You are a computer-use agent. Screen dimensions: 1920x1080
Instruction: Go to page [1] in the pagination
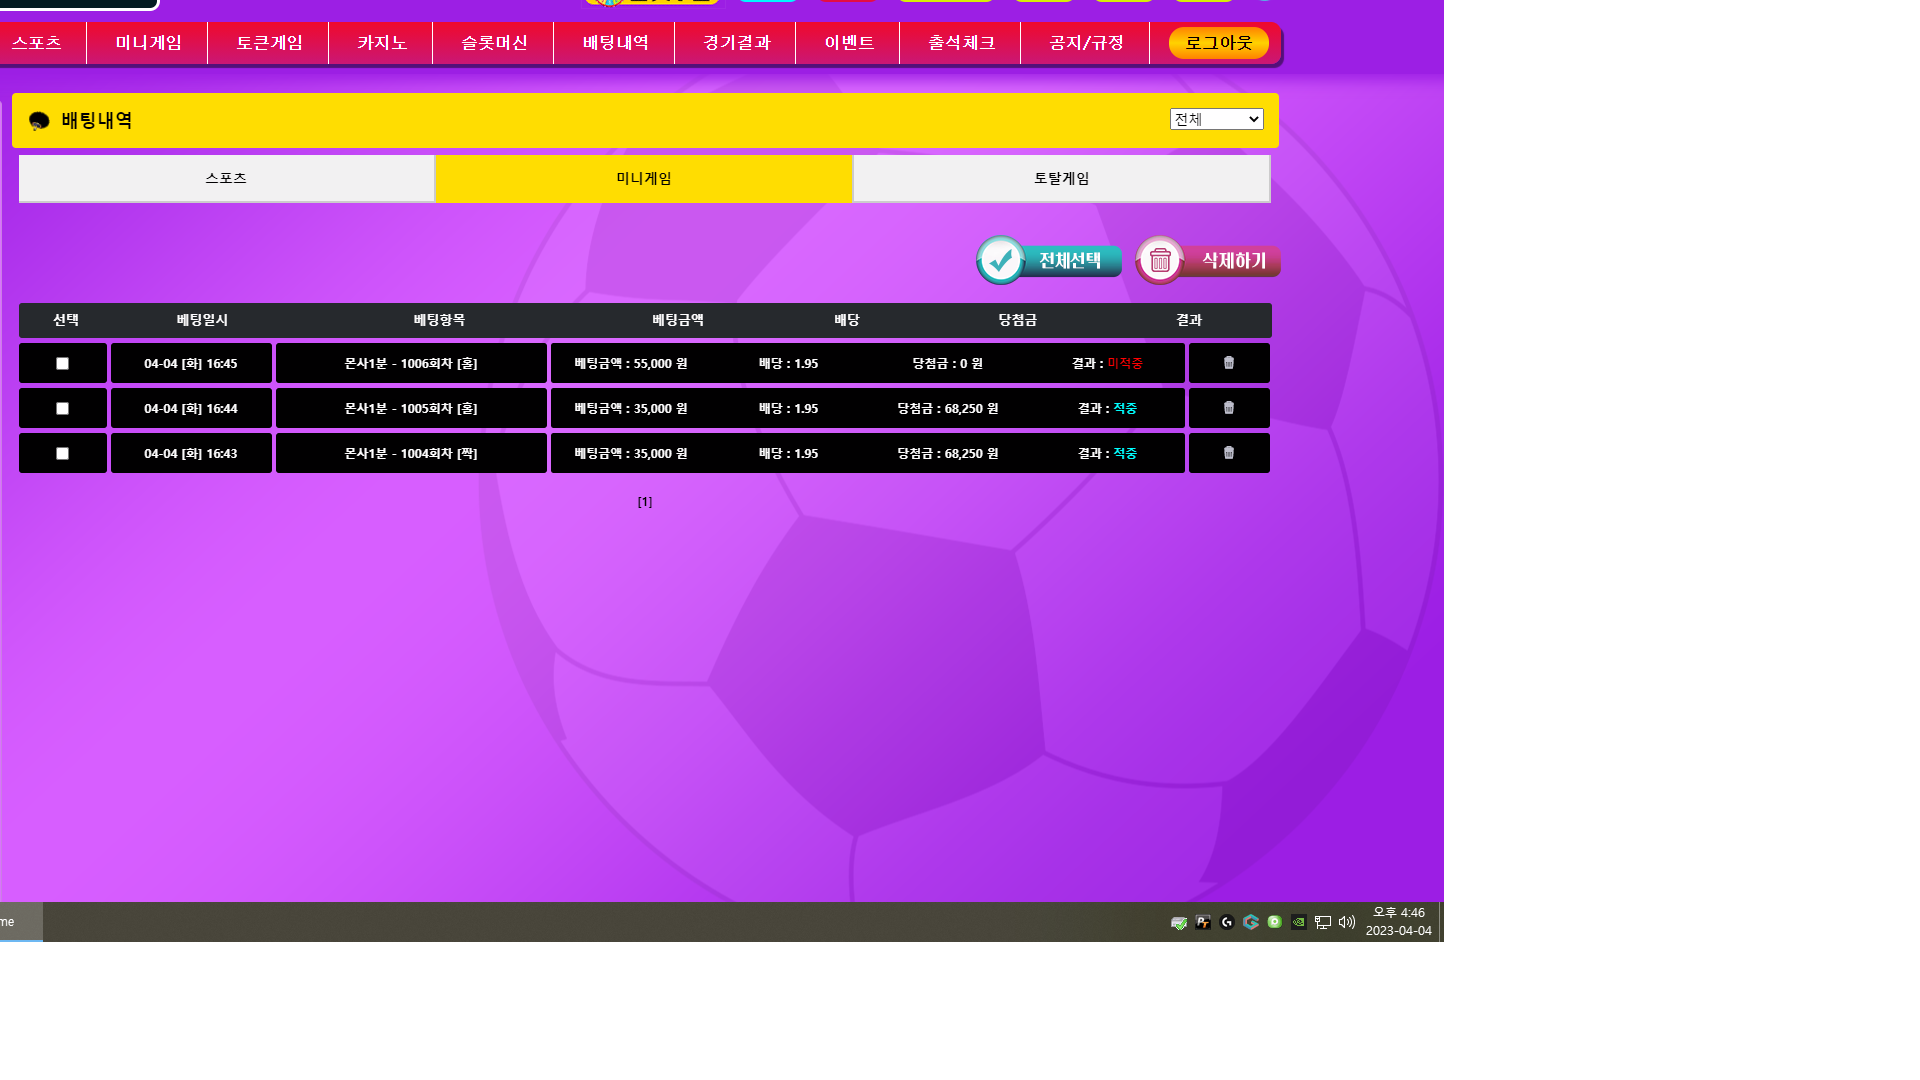click(645, 502)
